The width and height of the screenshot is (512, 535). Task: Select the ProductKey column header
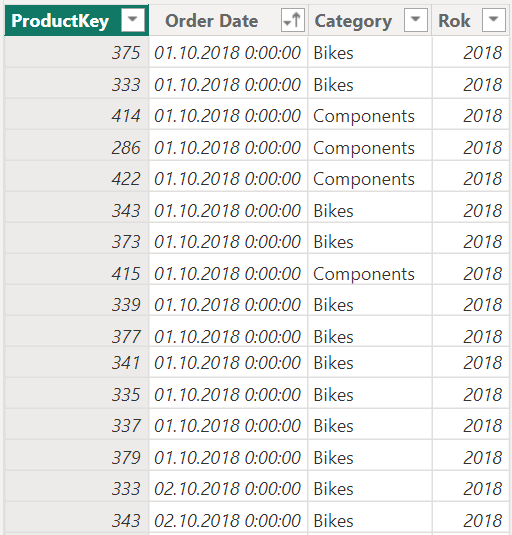pyautogui.click(x=76, y=20)
